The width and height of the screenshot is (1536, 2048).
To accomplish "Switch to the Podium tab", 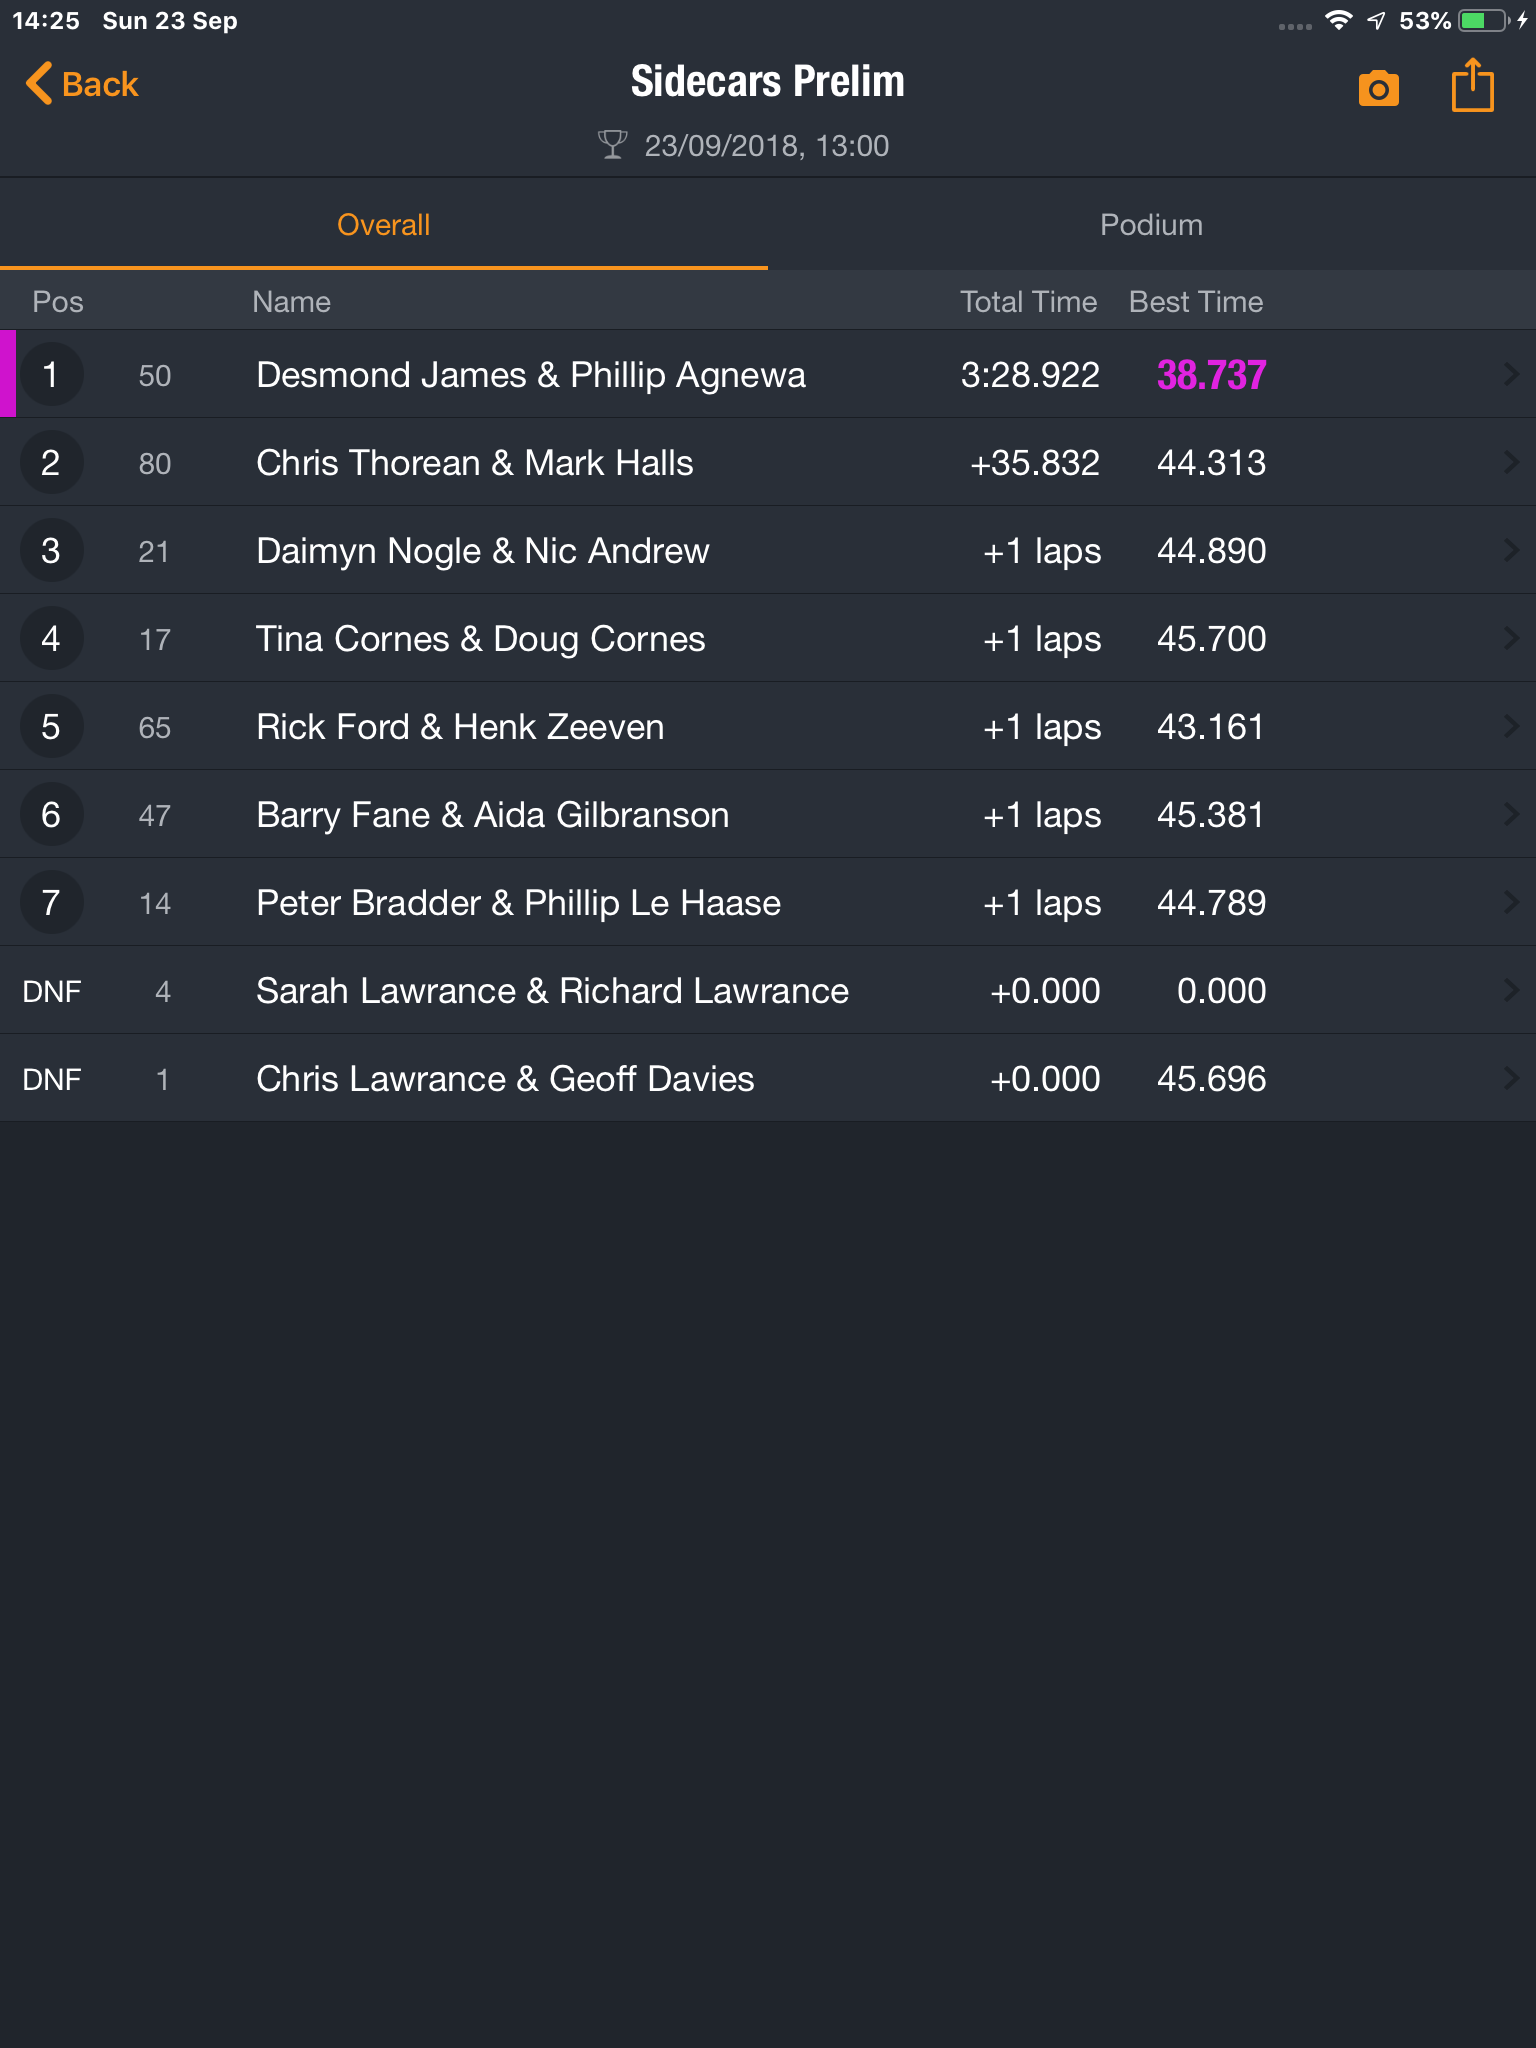I will (1152, 225).
